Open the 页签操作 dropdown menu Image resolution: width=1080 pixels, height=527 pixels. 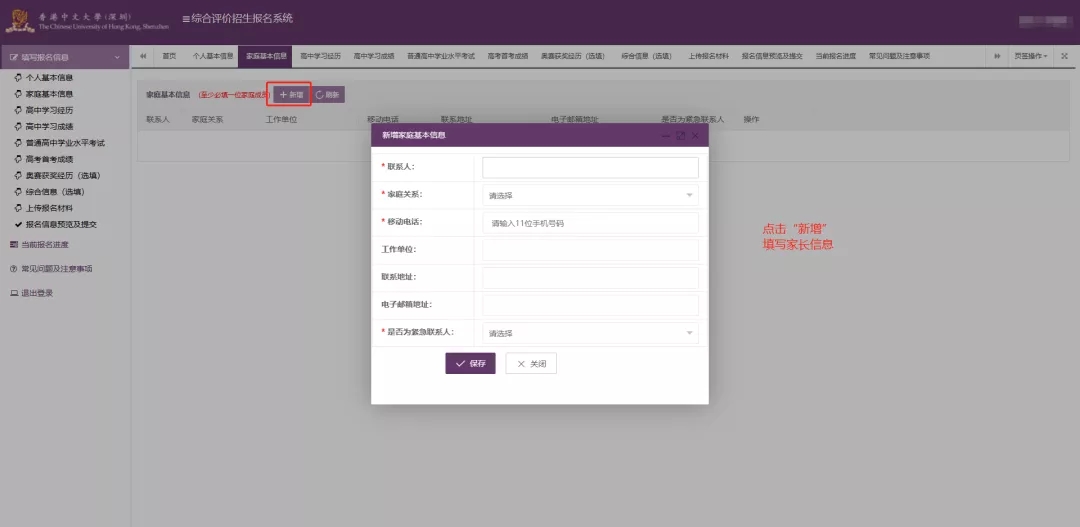[1031, 56]
